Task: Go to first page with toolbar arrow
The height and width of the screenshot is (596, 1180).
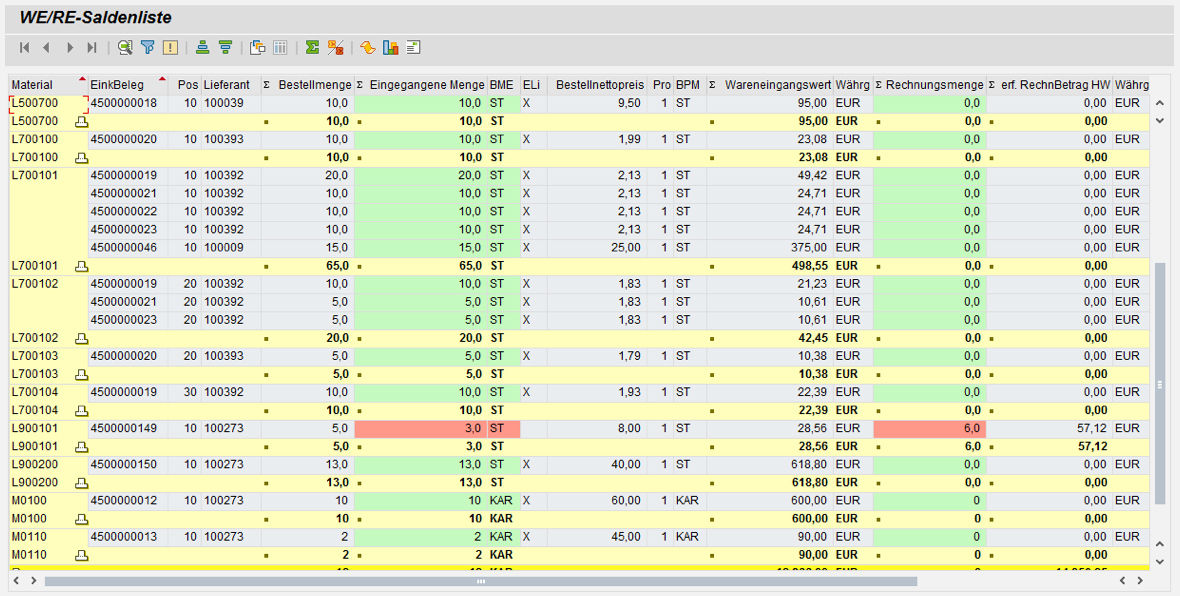Action: [x=24, y=47]
